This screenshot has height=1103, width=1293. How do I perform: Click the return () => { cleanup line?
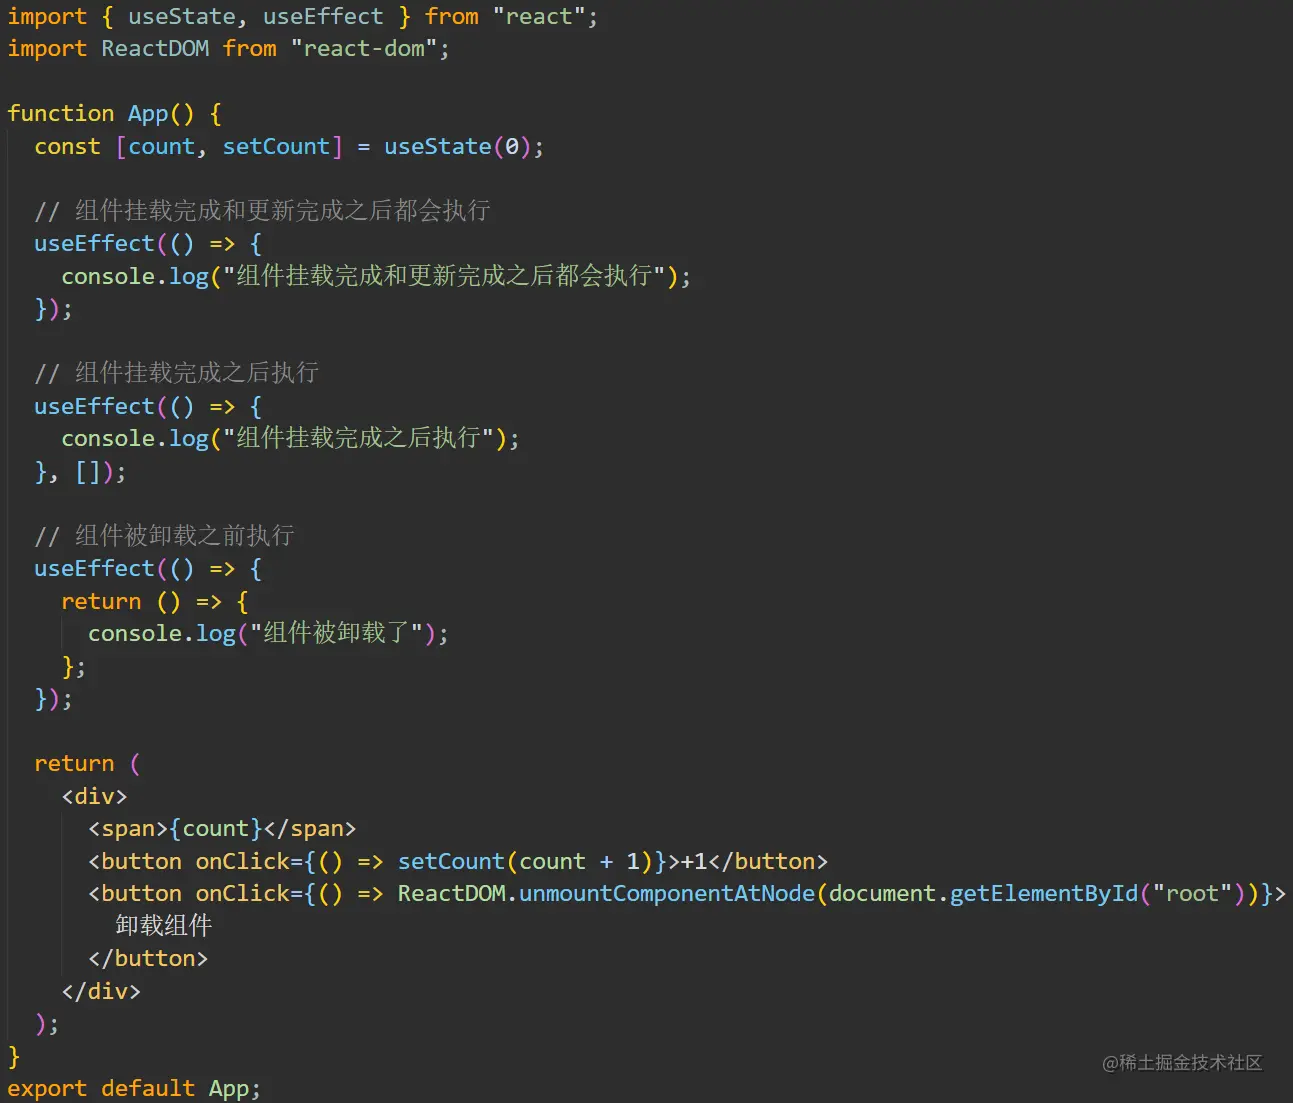[x=155, y=601]
